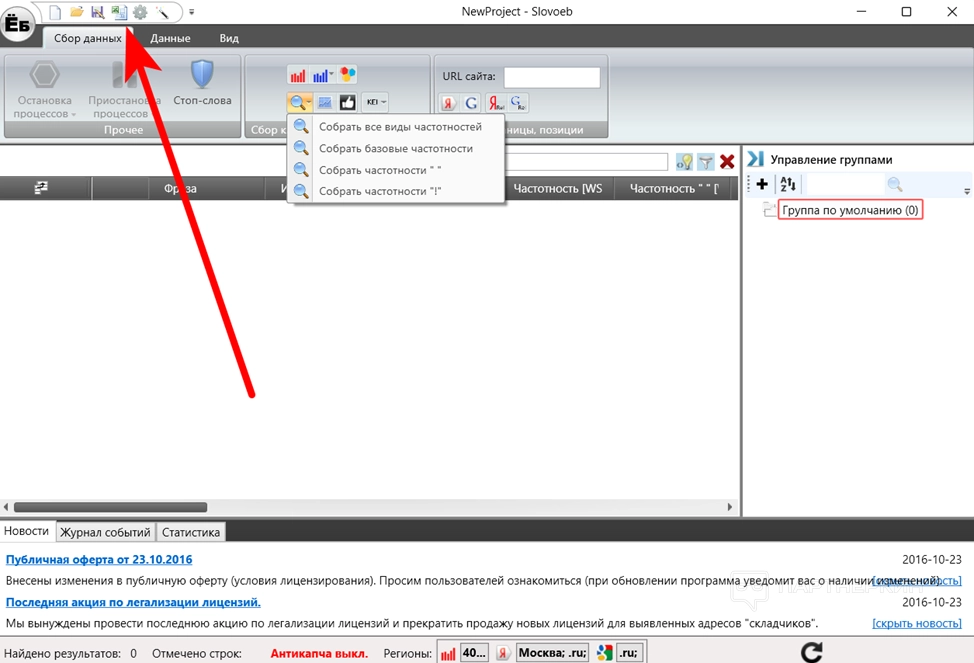
Task: Click the Google icon in status bar regions
Action: click(x=604, y=653)
